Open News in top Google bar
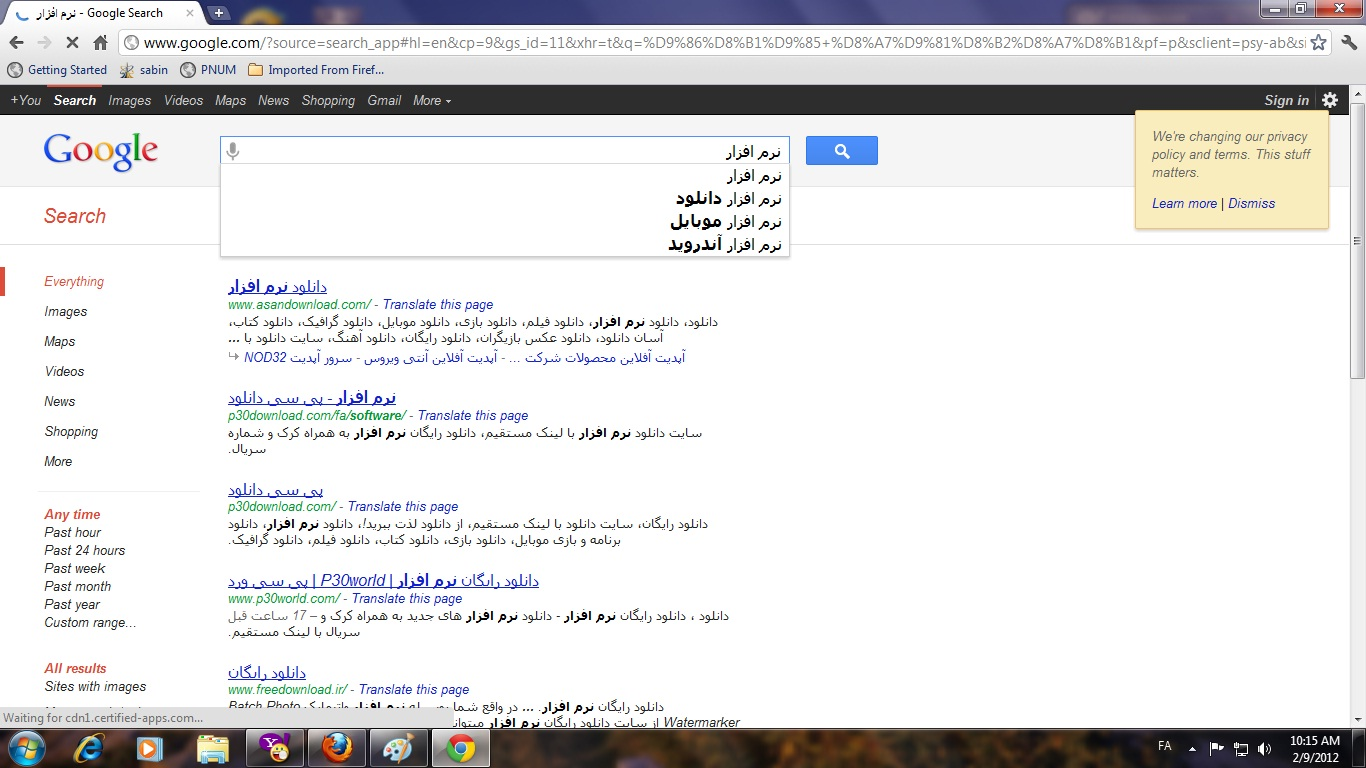 point(273,100)
